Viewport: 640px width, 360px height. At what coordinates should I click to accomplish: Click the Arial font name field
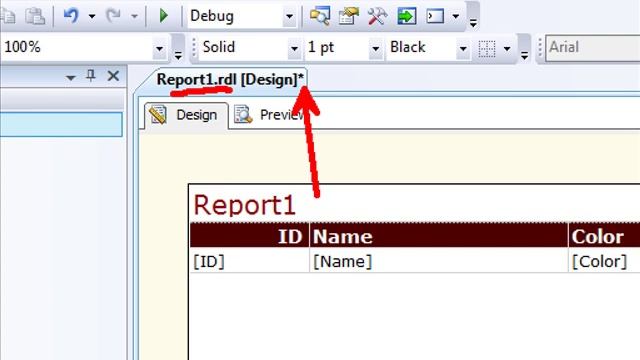tap(593, 47)
